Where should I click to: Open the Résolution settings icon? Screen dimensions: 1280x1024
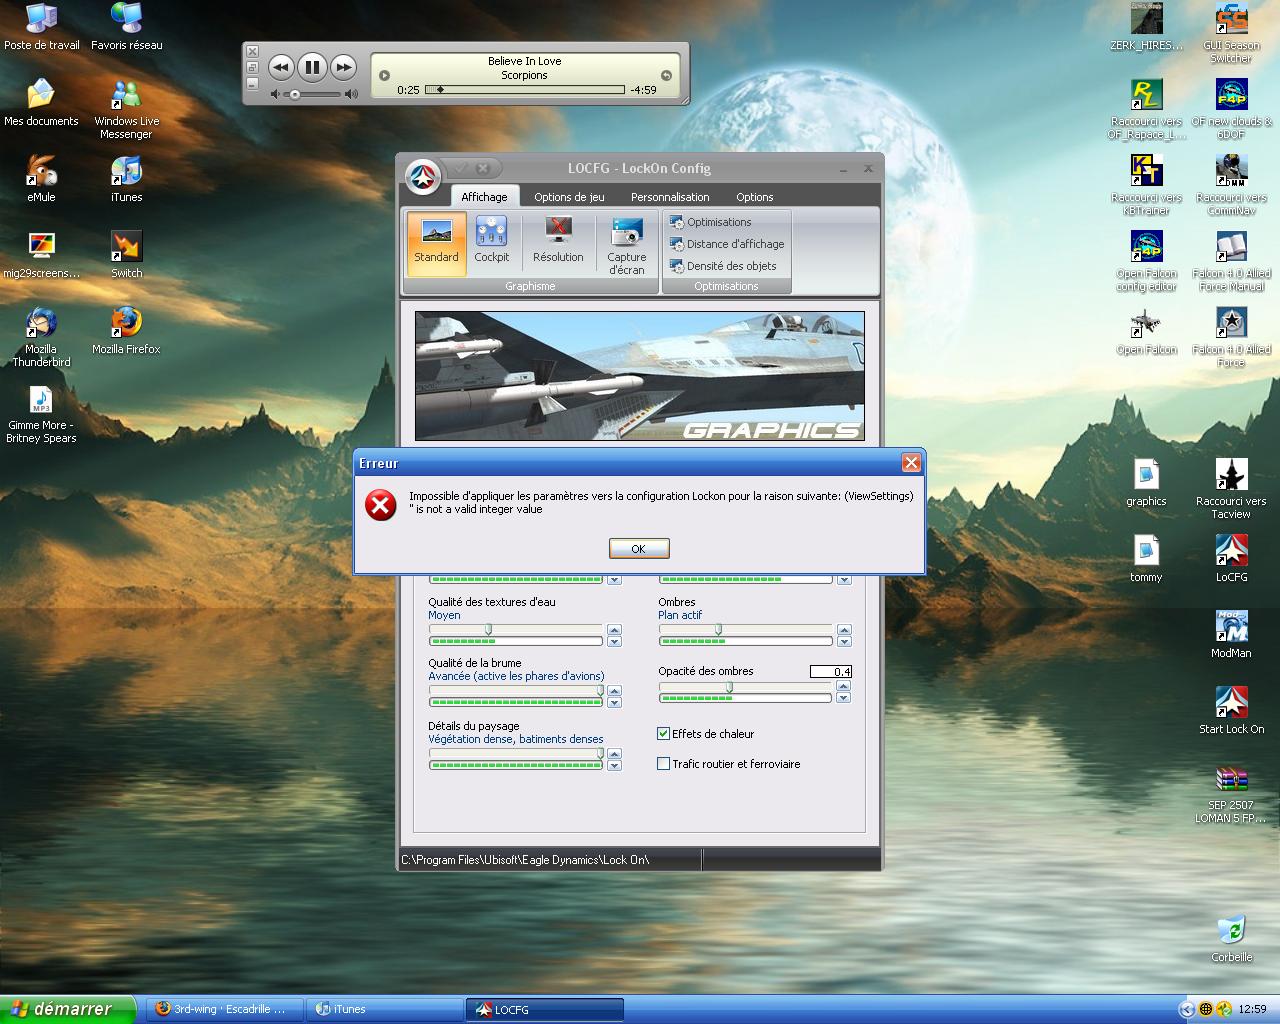coord(558,242)
